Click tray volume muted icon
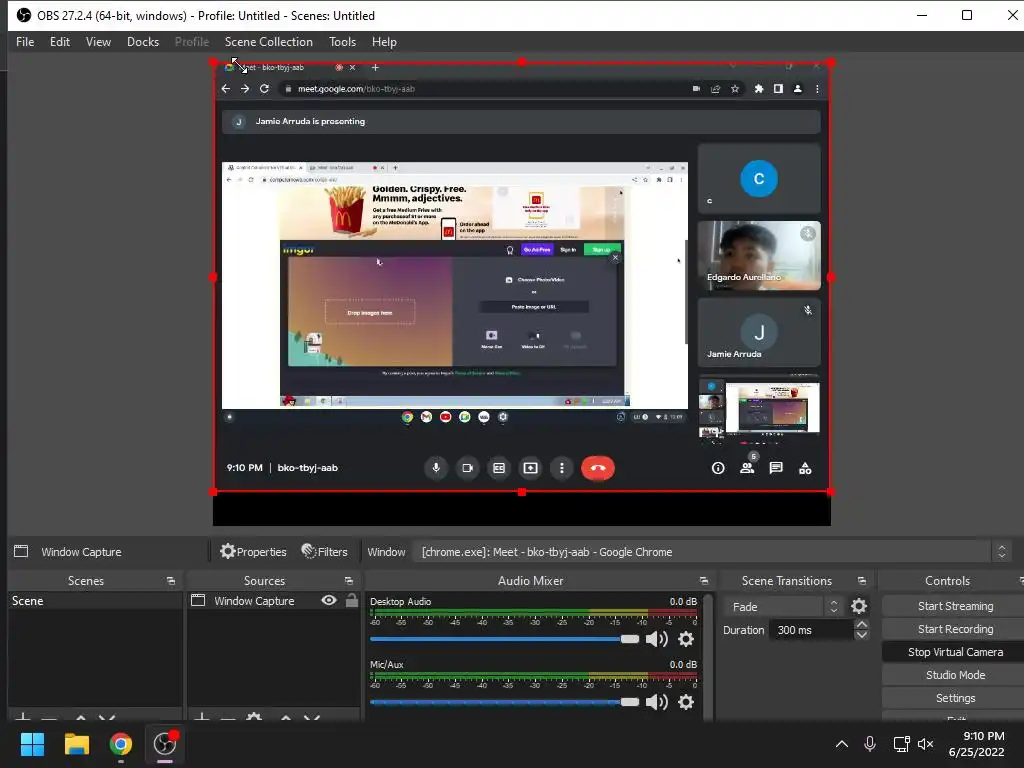Screen dimensions: 1024x768 click(x=925, y=744)
